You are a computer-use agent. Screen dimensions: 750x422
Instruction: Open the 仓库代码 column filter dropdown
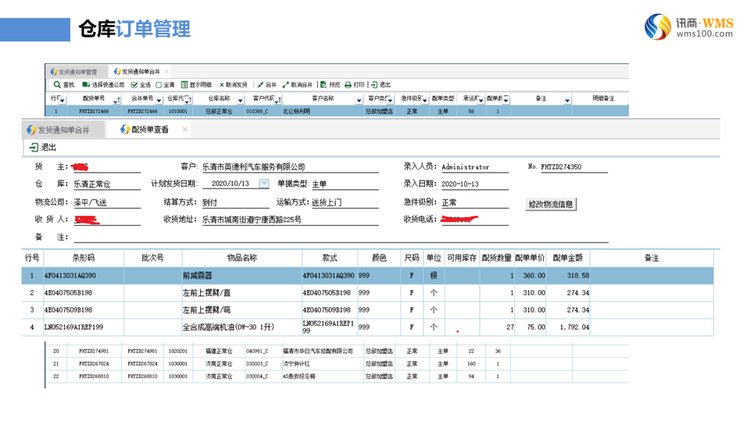tap(188, 100)
